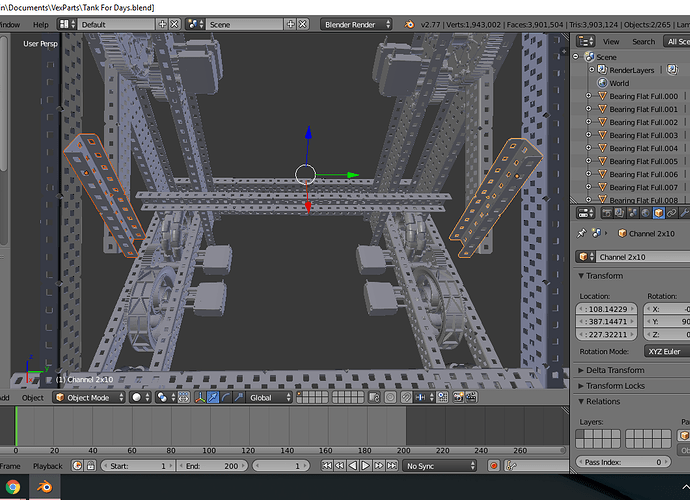Toggle the first scene layer button in the 3D header
This screenshot has height=500, width=690.
coord(300,394)
